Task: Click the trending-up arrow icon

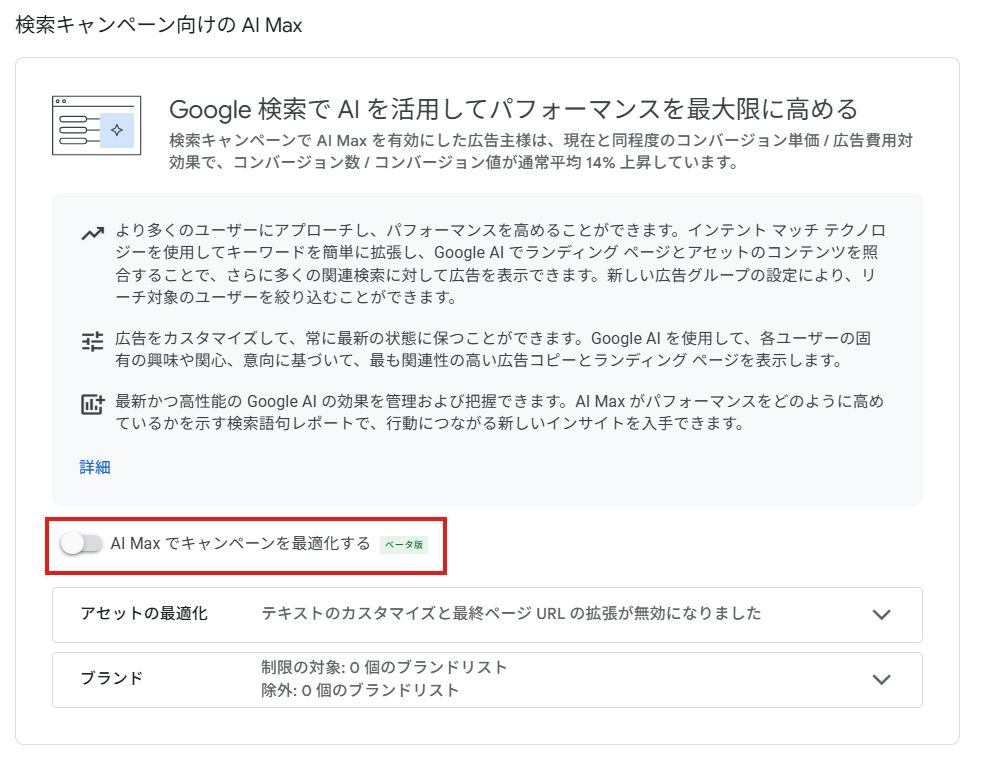Action: pyautogui.click(x=93, y=234)
